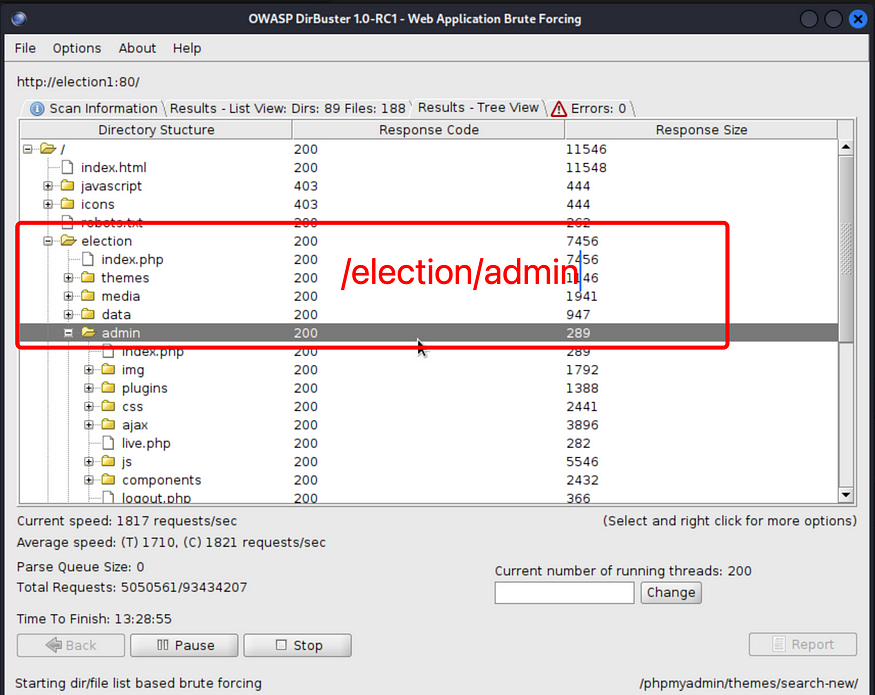Click the election open folder icon

69,241
